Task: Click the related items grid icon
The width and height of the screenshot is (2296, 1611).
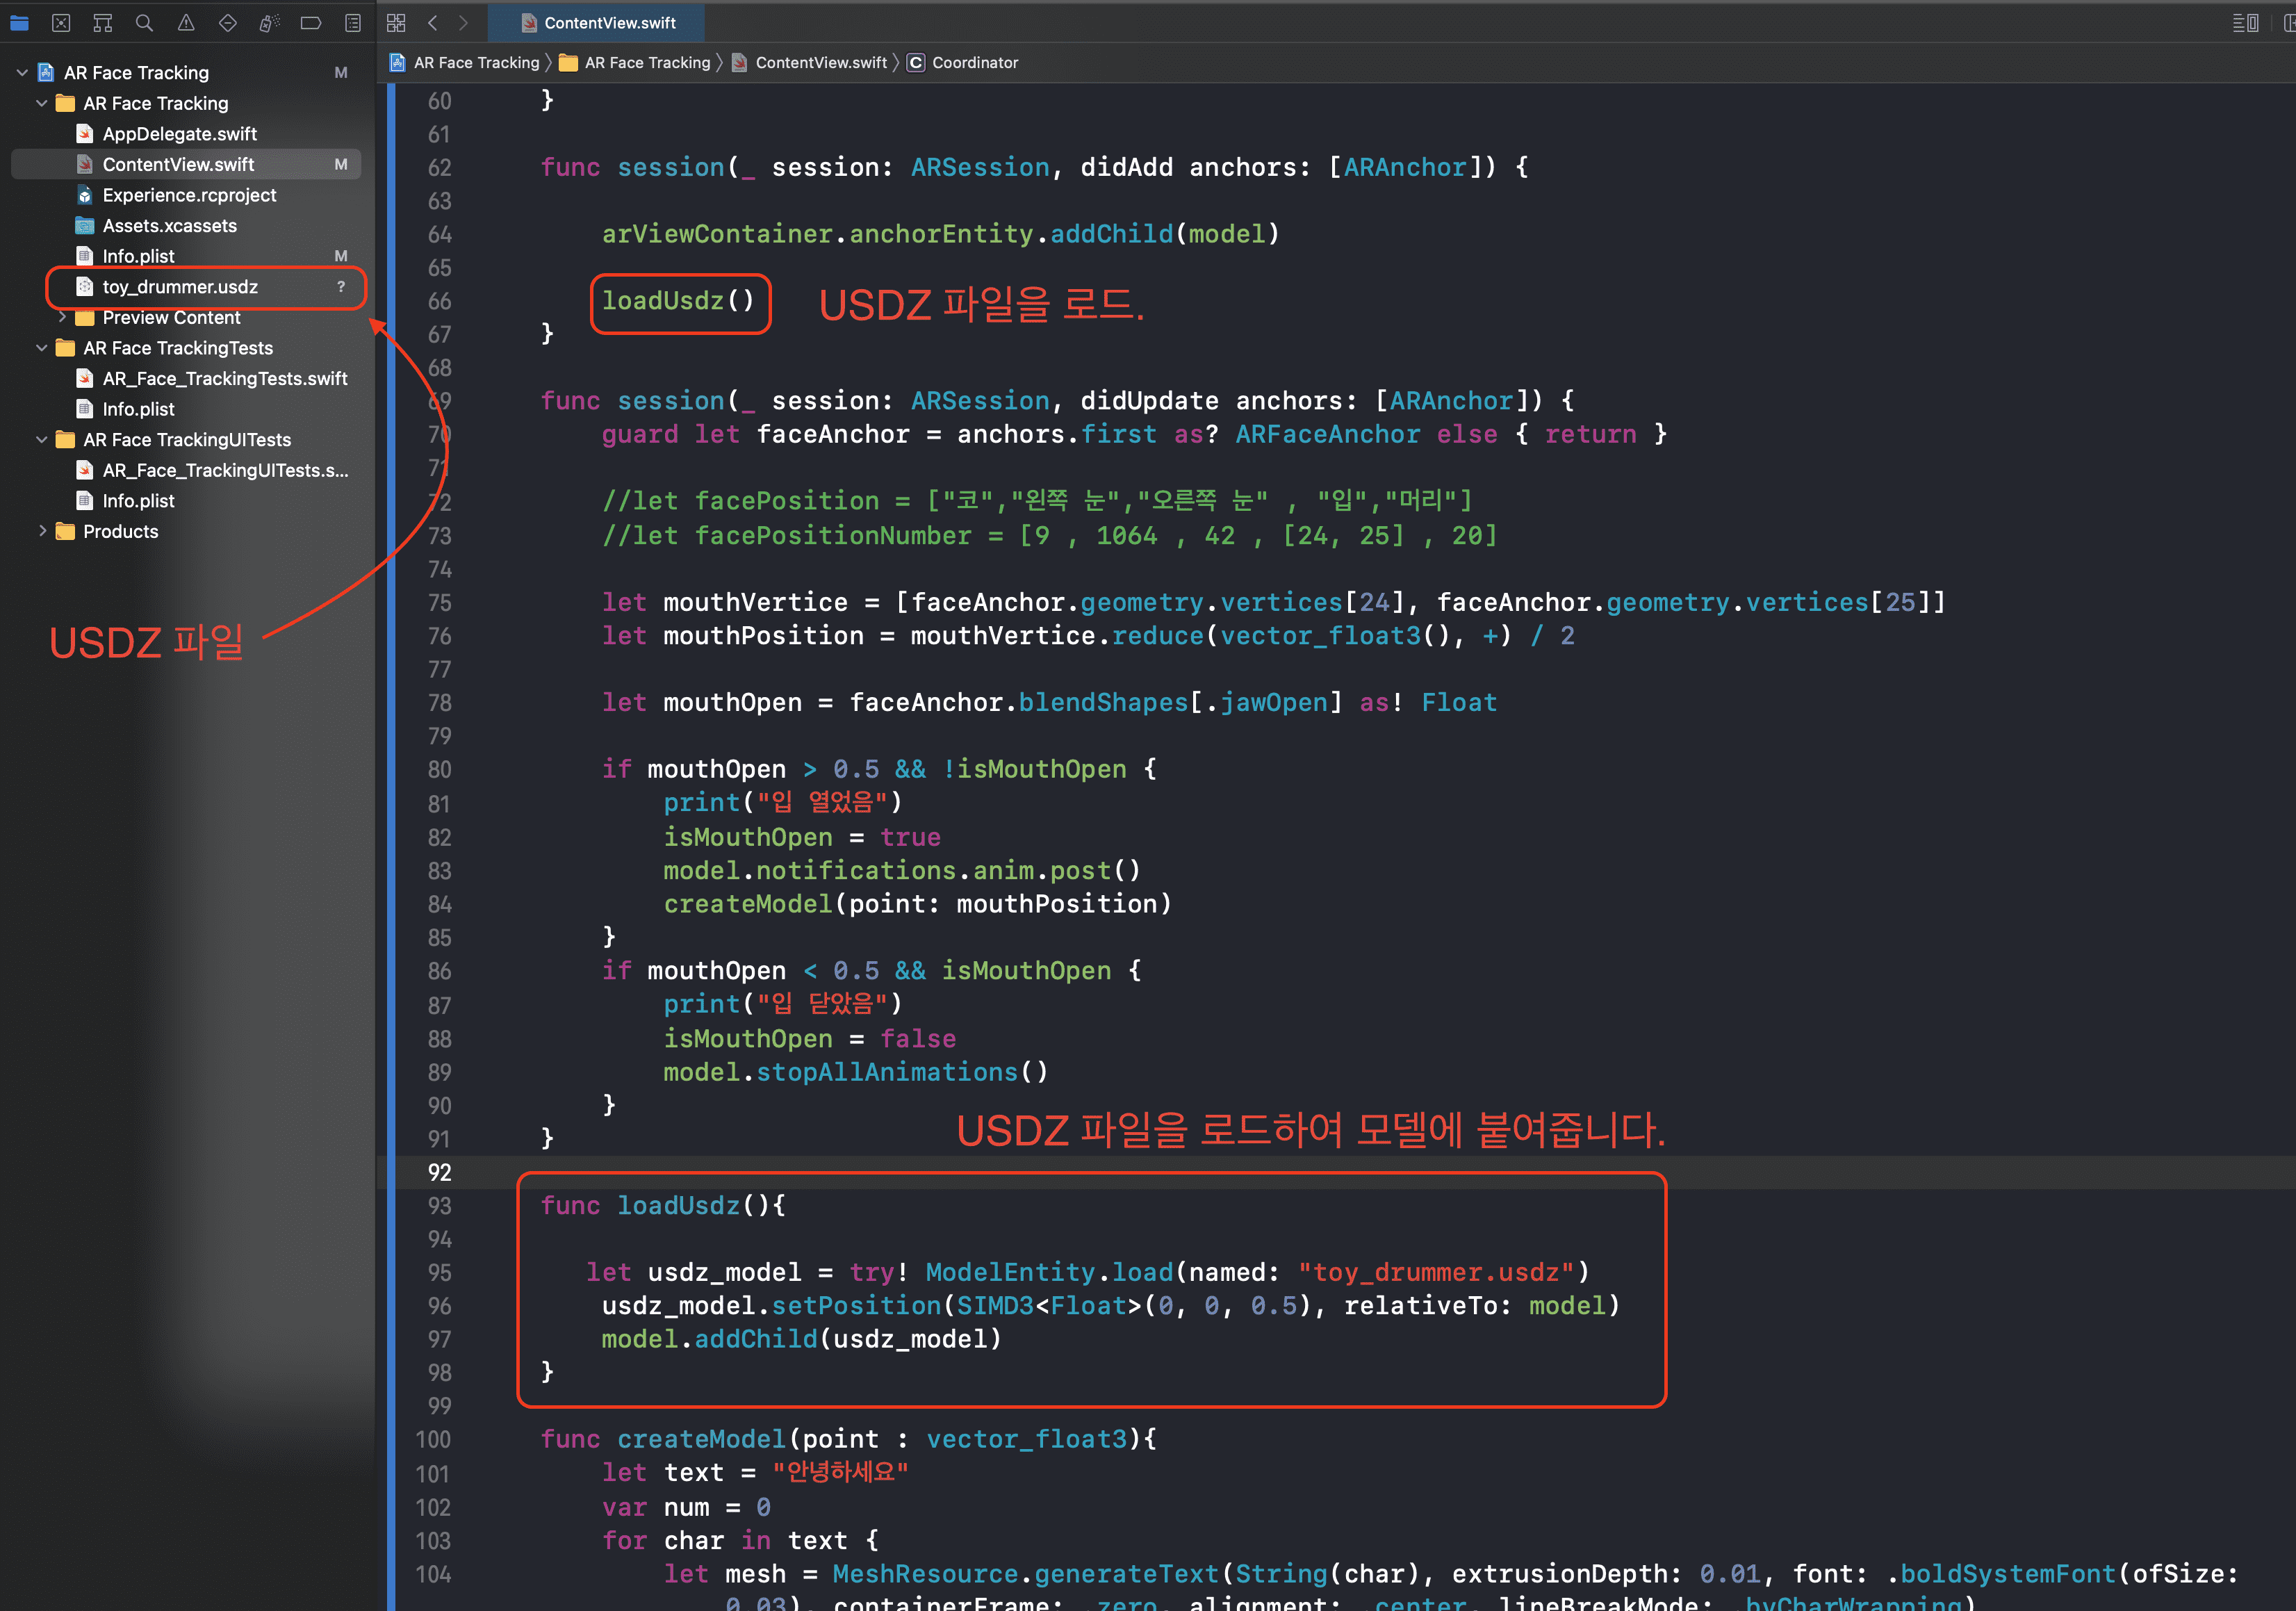Action: [x=396, y=22]
